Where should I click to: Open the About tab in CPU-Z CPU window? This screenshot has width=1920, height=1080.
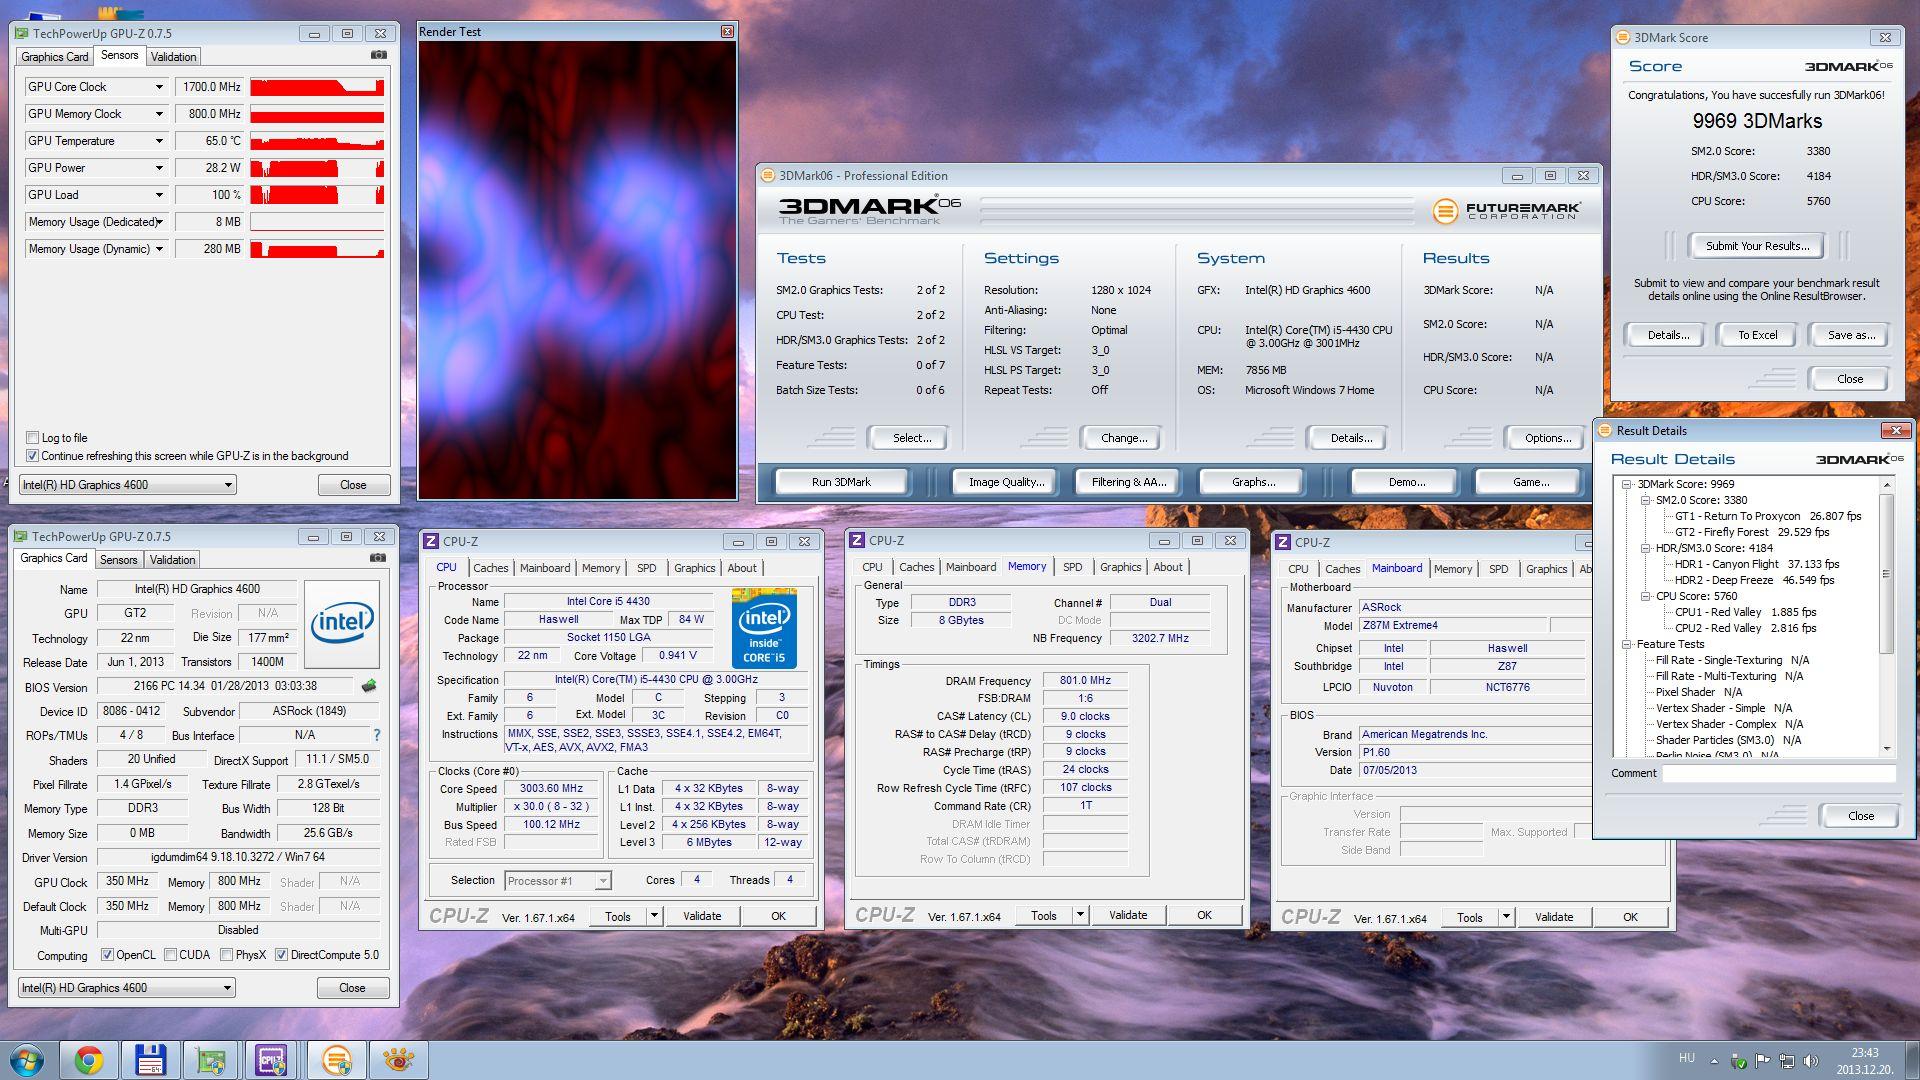tap(742, 568)
